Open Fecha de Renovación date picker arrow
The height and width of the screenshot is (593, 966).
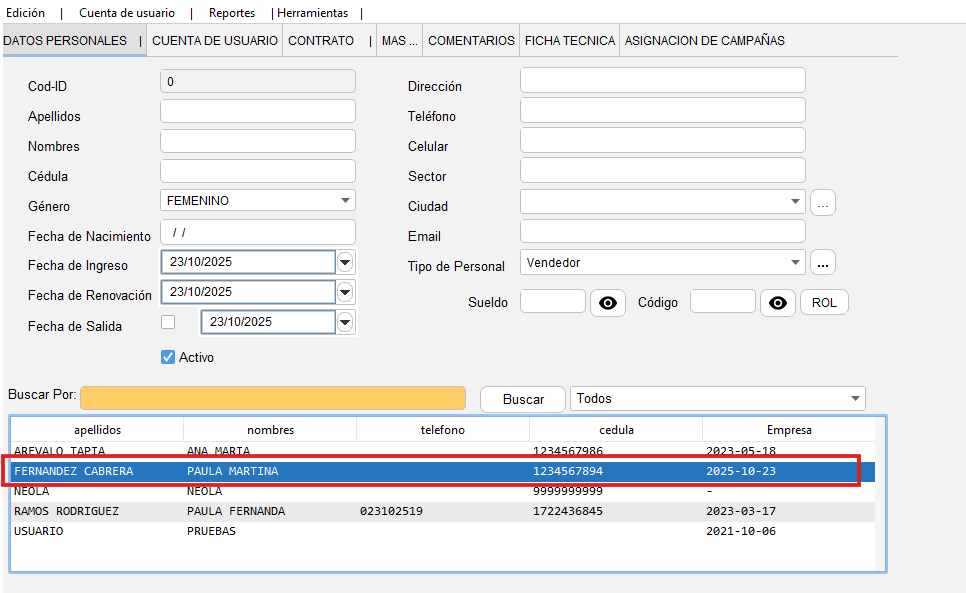point(346,292)
